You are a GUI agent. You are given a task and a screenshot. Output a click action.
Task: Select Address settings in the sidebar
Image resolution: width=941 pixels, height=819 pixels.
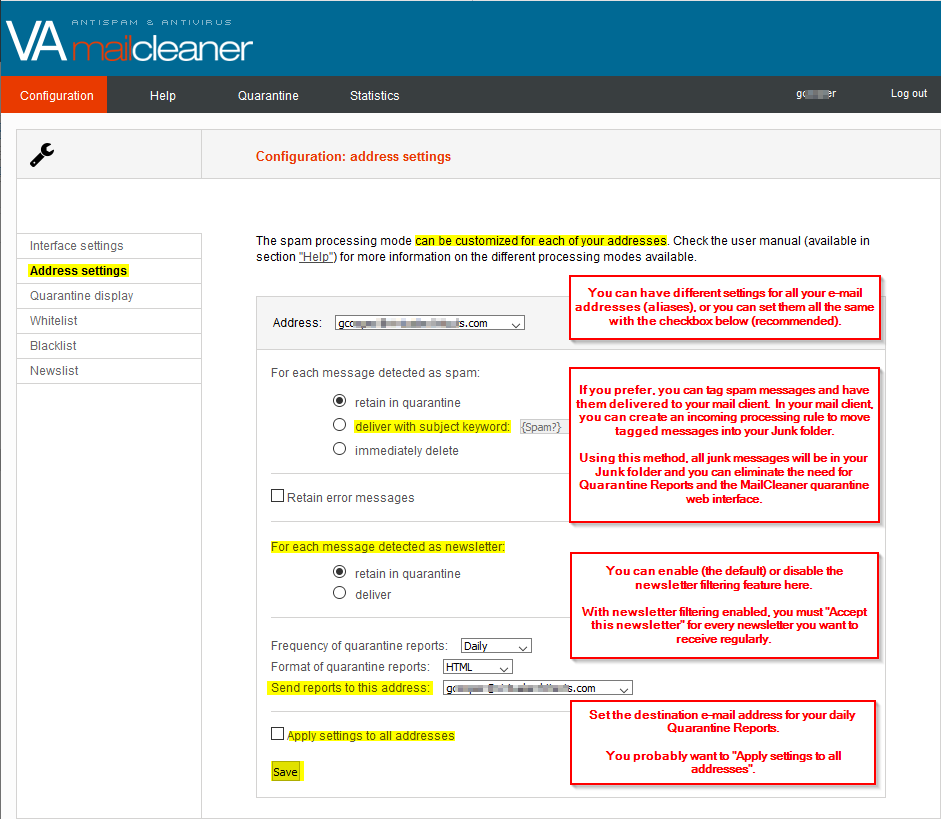click(x=109, y=271)
